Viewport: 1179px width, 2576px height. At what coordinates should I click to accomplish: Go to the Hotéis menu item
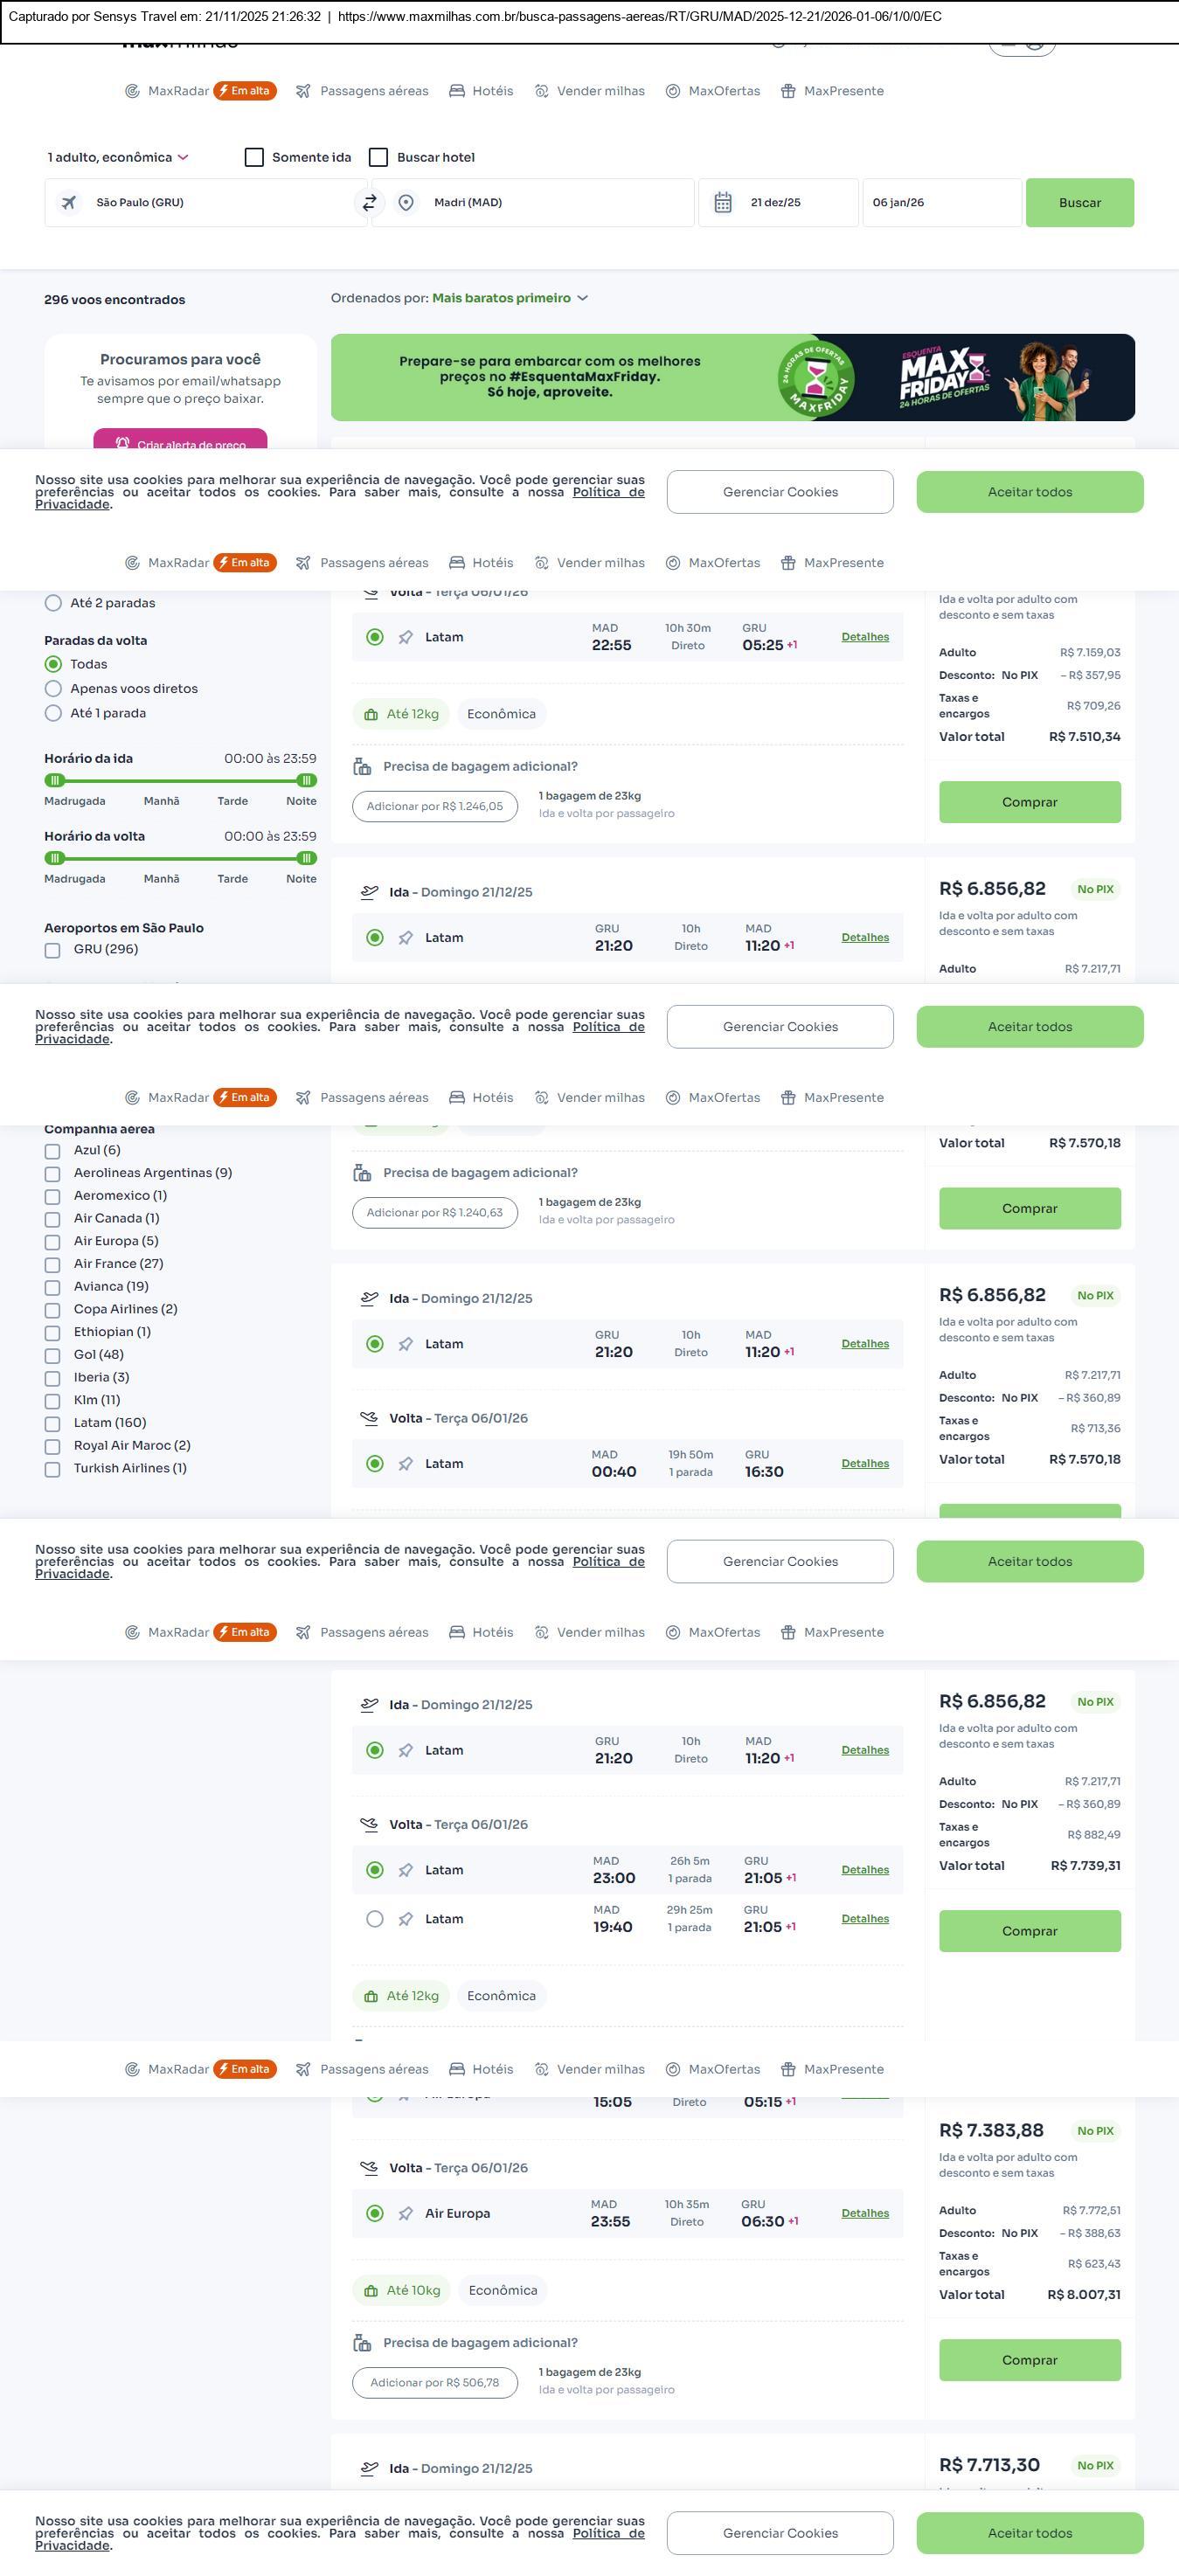(x=481, y=91)
